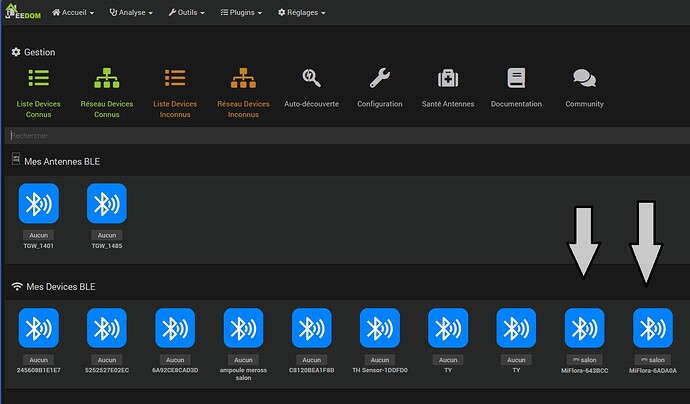Expand the Outils dropdown menu

pos(187,12)
